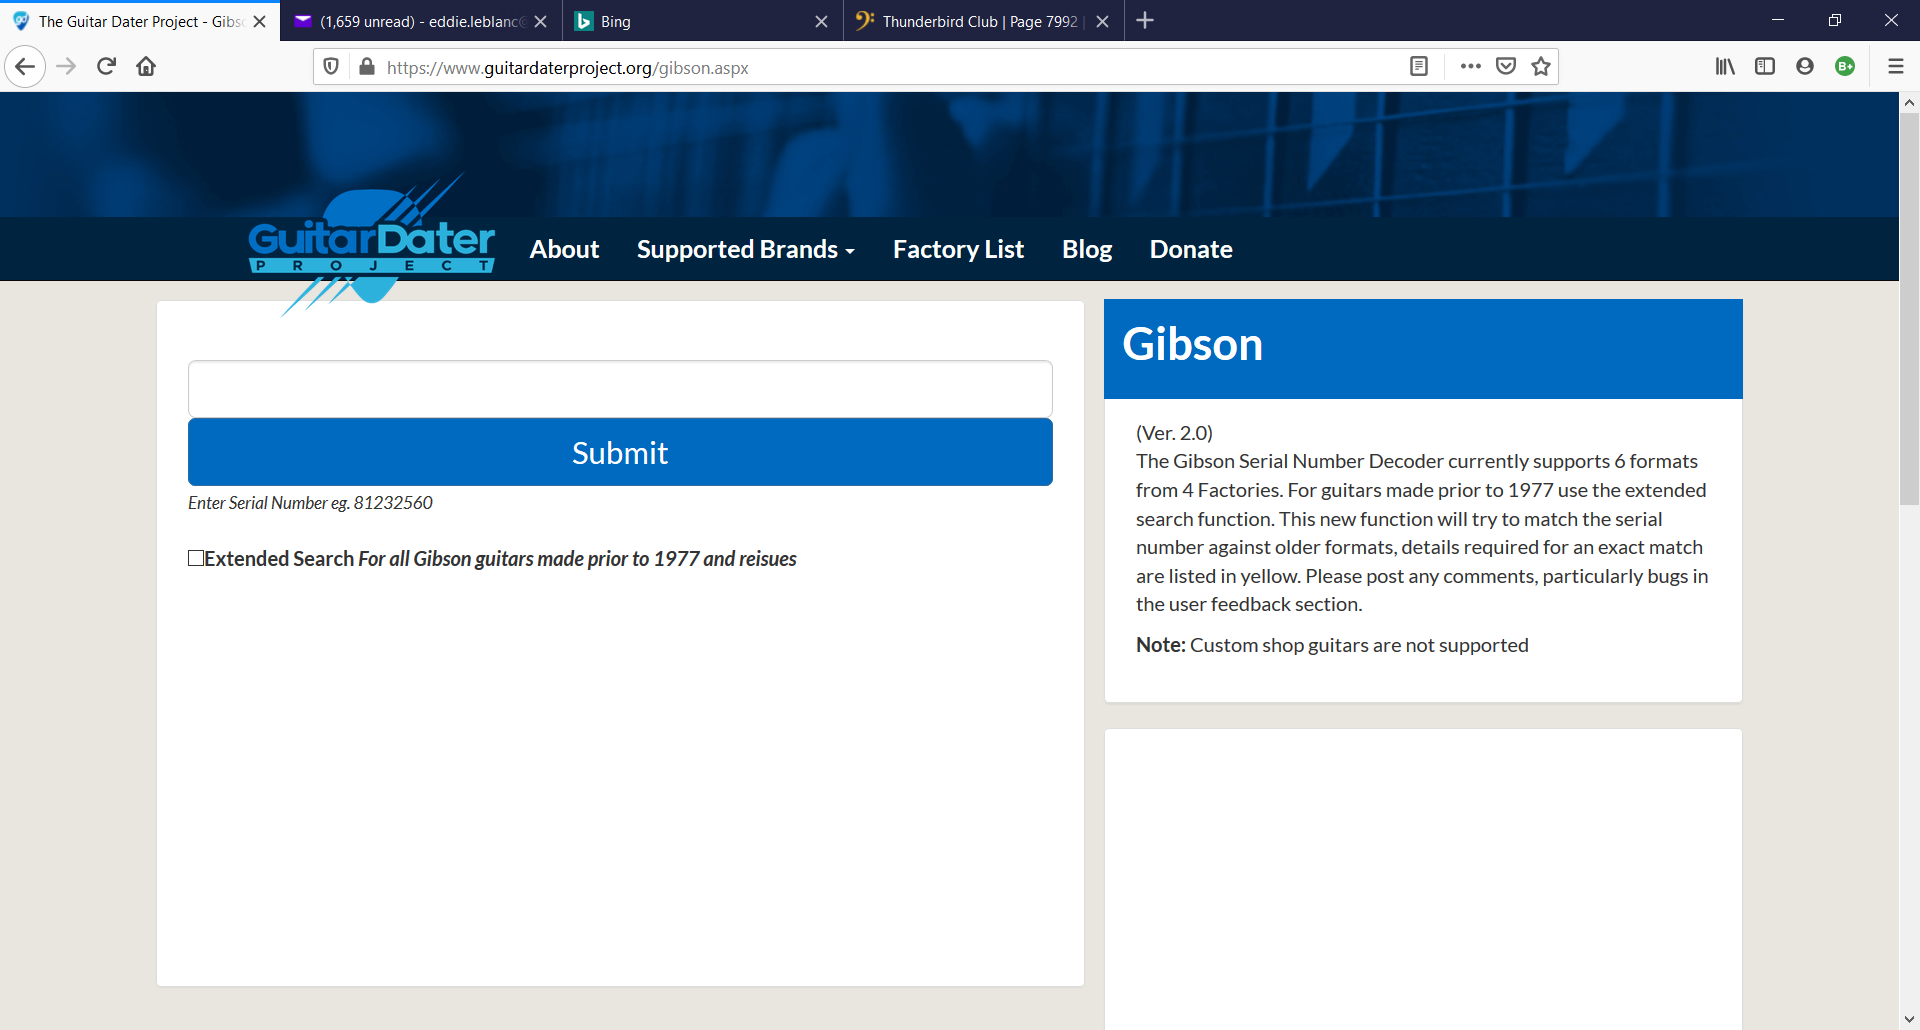
Task: Close the Bing tab
Action: [x=822, y=21]
